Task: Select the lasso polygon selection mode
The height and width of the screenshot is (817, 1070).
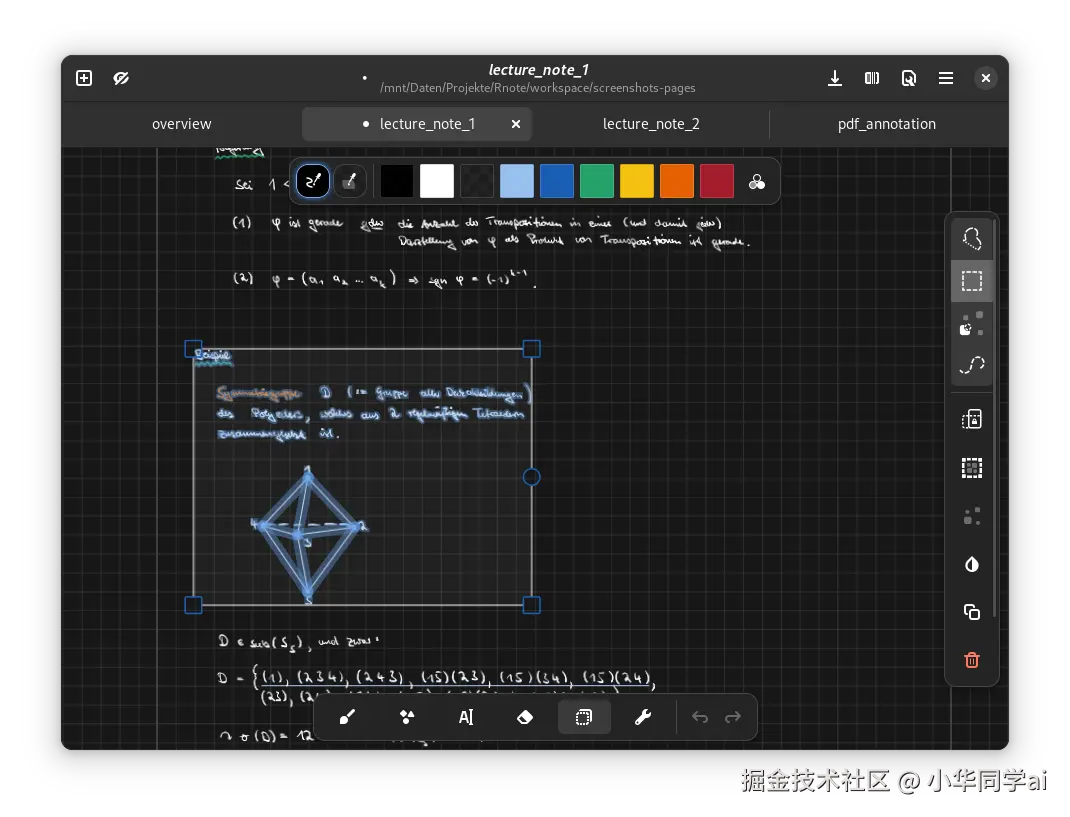Action: (972, 239)
